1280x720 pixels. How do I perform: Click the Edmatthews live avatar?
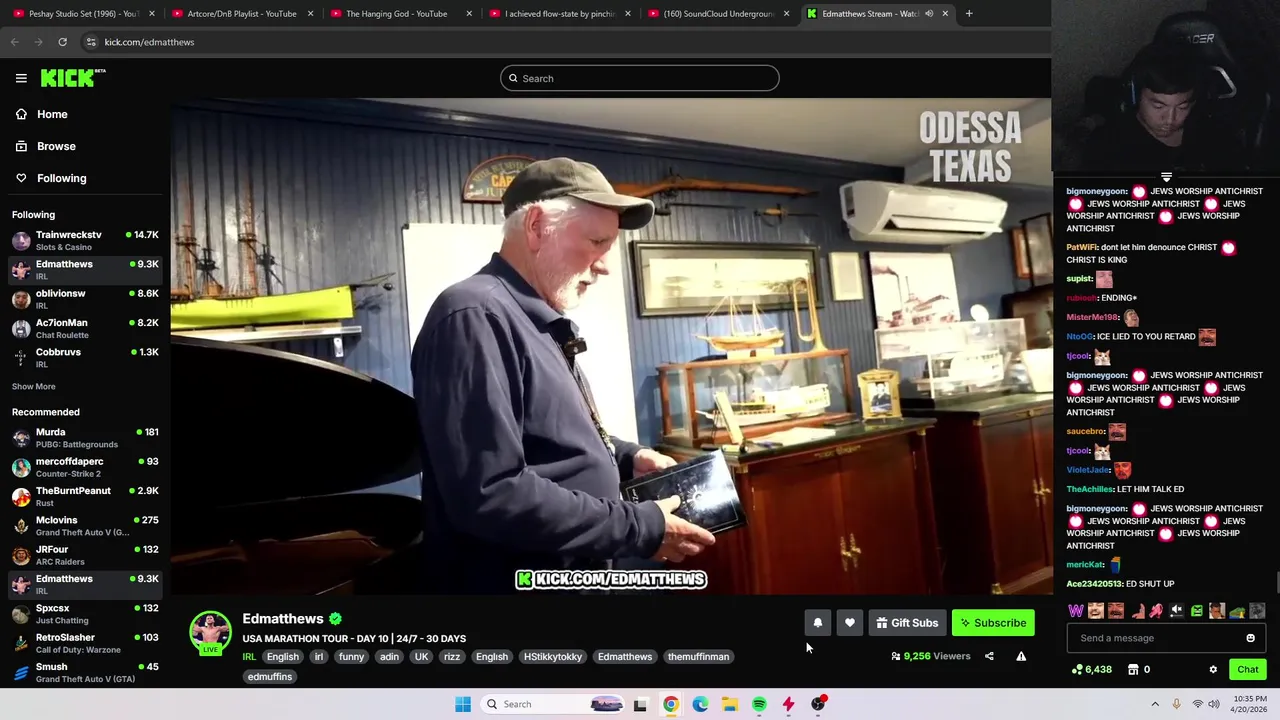[x=210, y=633]
